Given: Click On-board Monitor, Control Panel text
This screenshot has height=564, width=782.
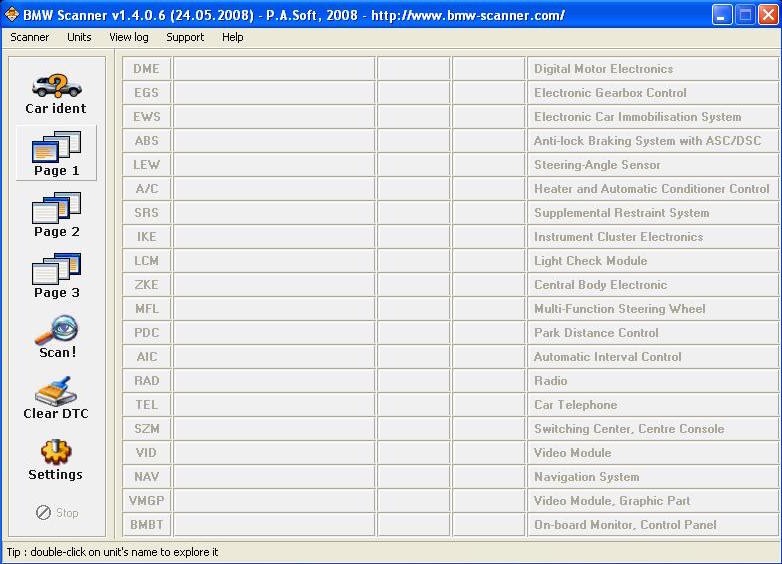Looking at the screenshot, I should [x=625, y=525].
